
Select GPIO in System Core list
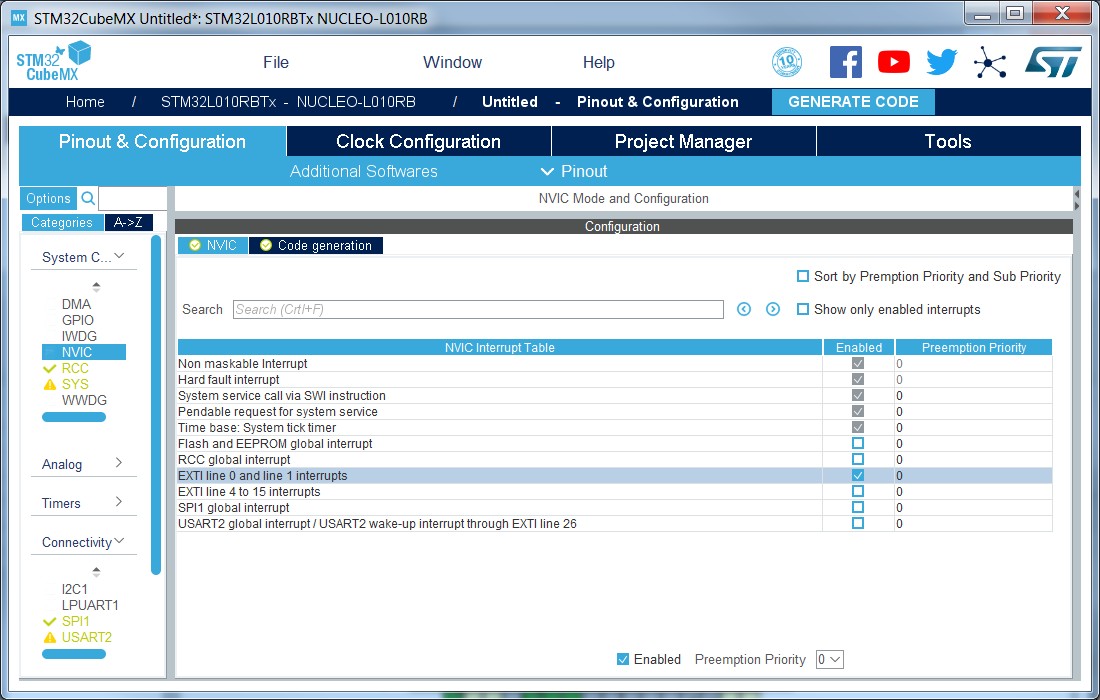[78, 320]
